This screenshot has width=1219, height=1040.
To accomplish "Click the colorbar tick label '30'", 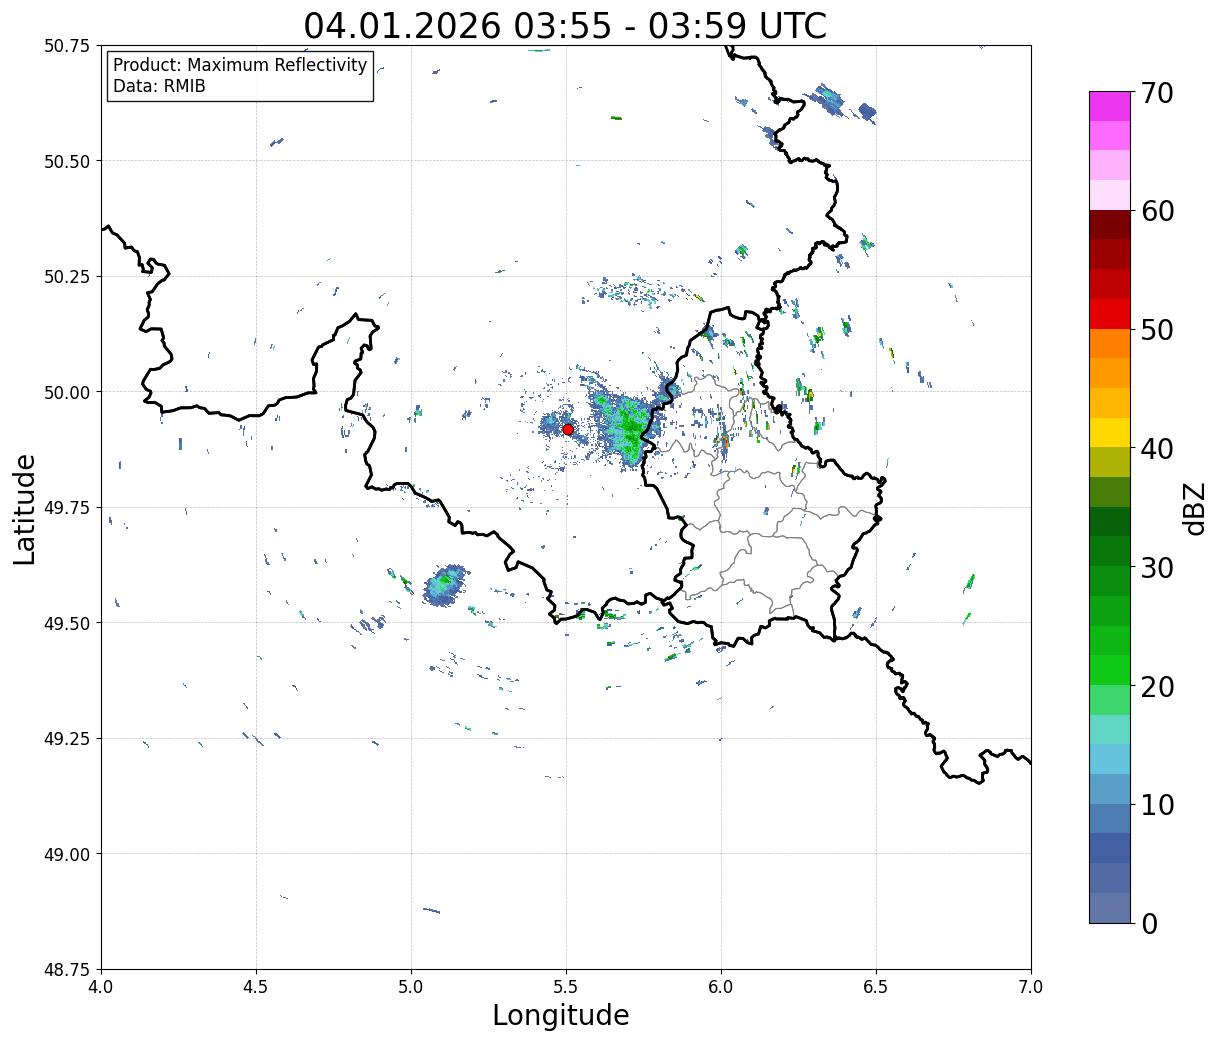I will pyautogui.click(x=1157, y=567).
